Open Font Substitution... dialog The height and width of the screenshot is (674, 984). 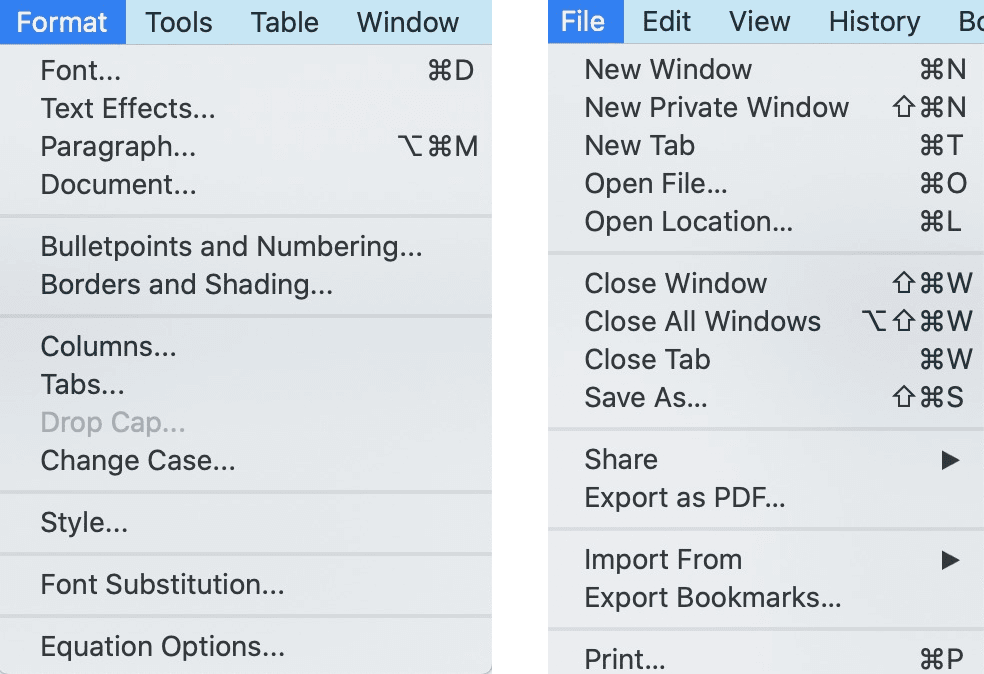(x=162, y=584)
